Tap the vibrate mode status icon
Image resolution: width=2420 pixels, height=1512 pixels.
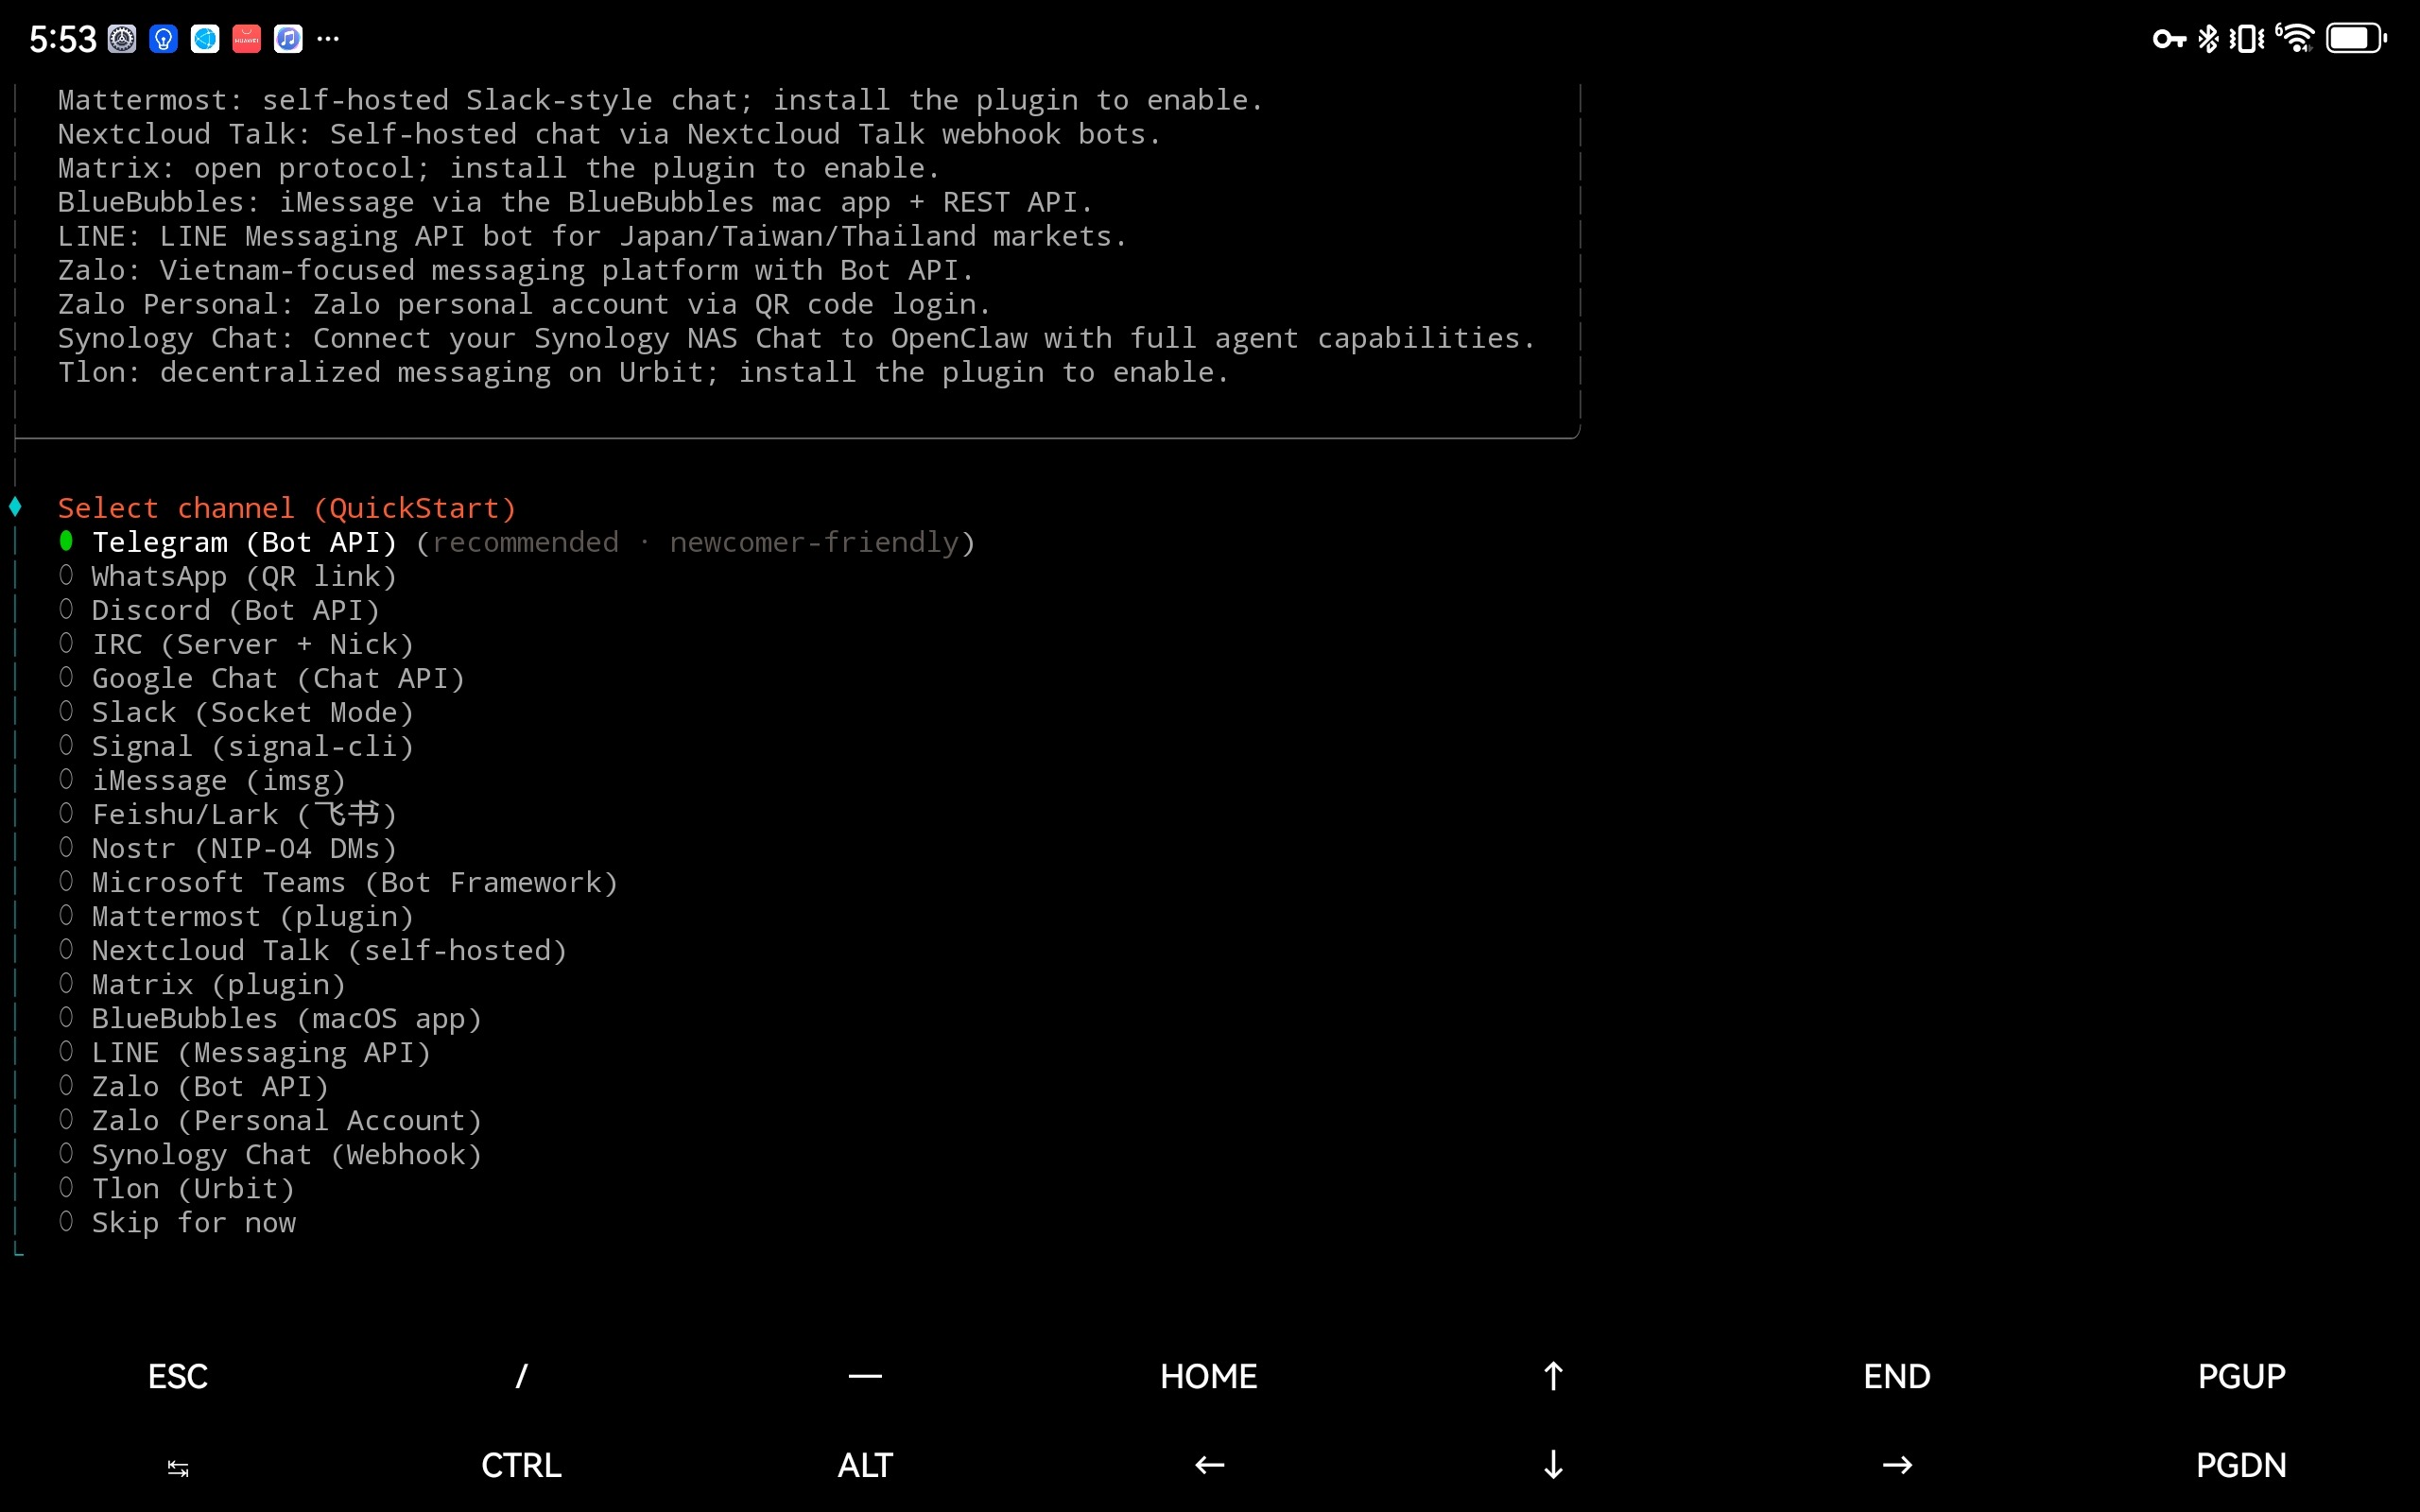[x=2247, y=39]
